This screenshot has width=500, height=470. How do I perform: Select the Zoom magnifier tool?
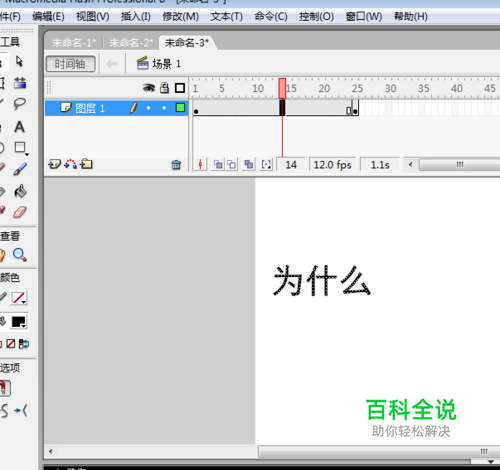coord(20,255)
